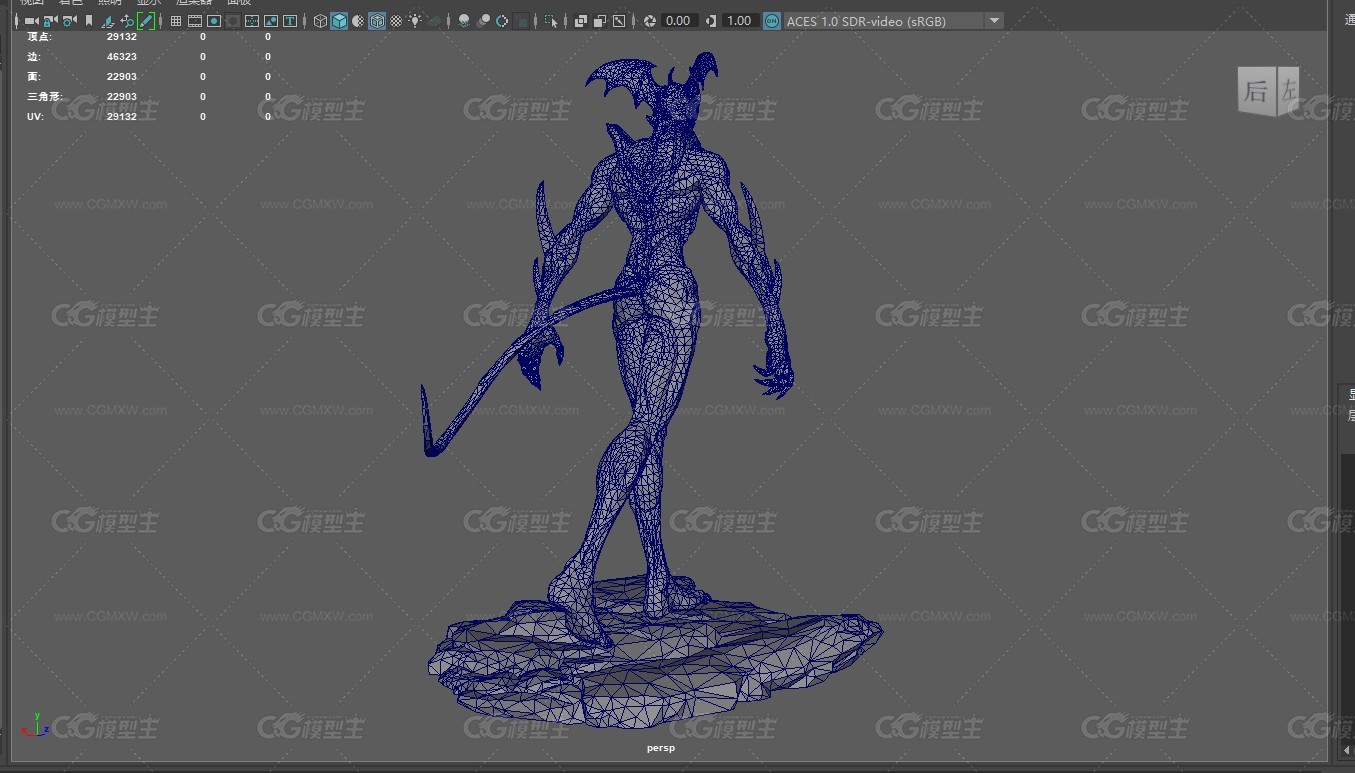The image size is (1355, 773).
Task: Open Camera Attributes from toolbar
Action: [69, 21]
